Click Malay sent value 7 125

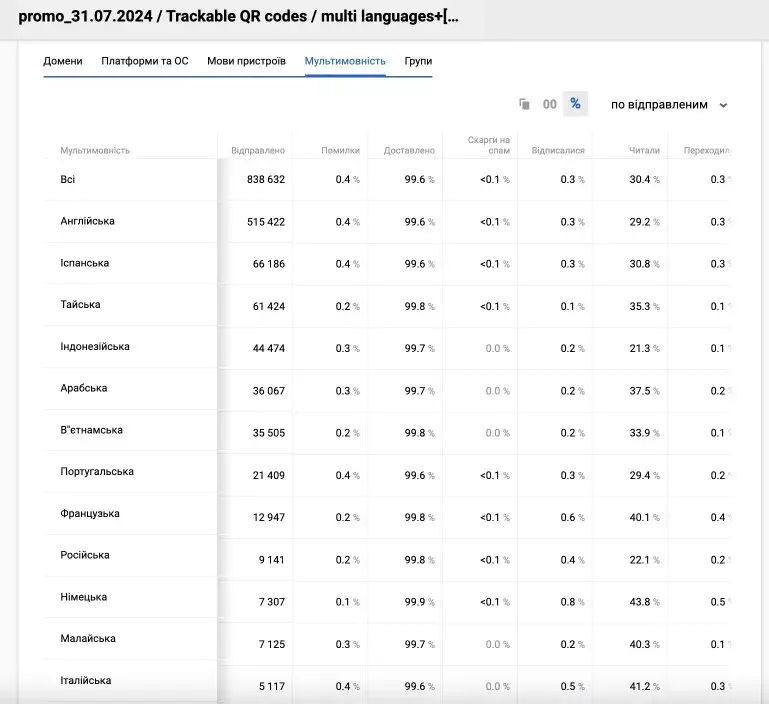(272, 644)
